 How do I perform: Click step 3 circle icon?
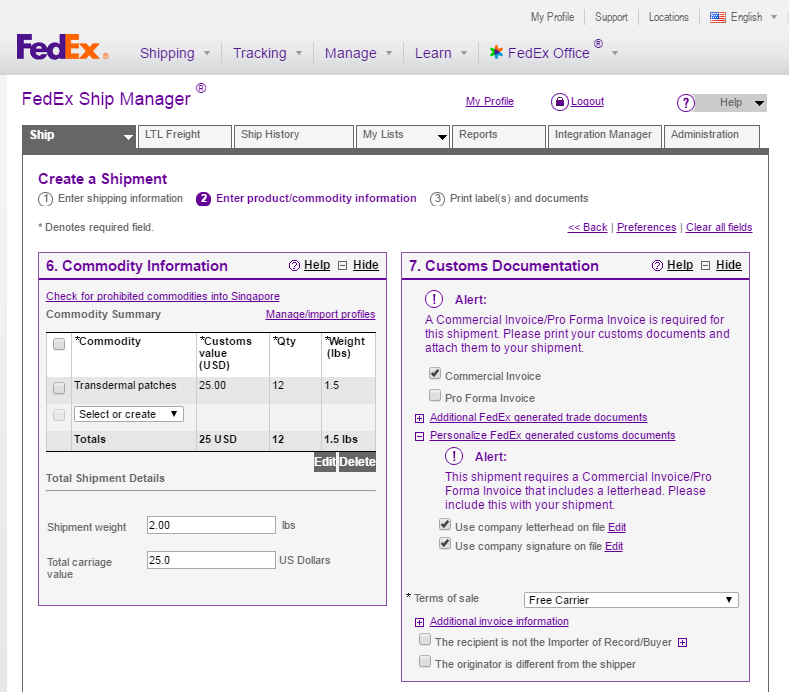point(437,199)
